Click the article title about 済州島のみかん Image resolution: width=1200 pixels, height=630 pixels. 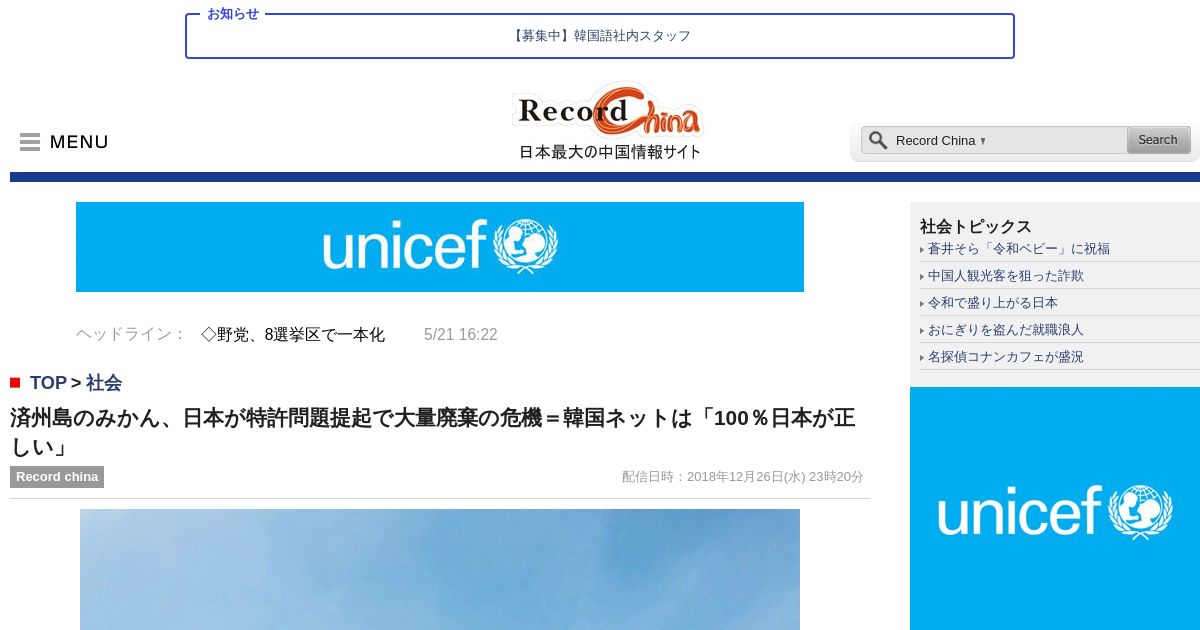click(x=433, y=432)
